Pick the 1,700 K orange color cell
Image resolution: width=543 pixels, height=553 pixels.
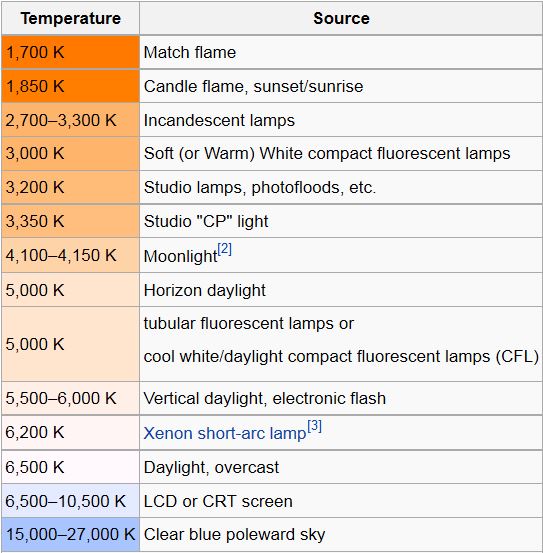pos(71,52)
